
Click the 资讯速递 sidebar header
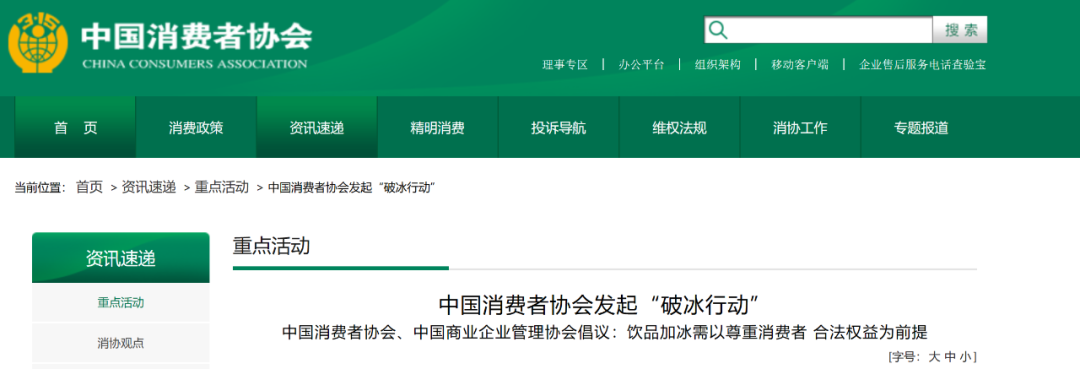pyautogui.click(x=121, y=258)
